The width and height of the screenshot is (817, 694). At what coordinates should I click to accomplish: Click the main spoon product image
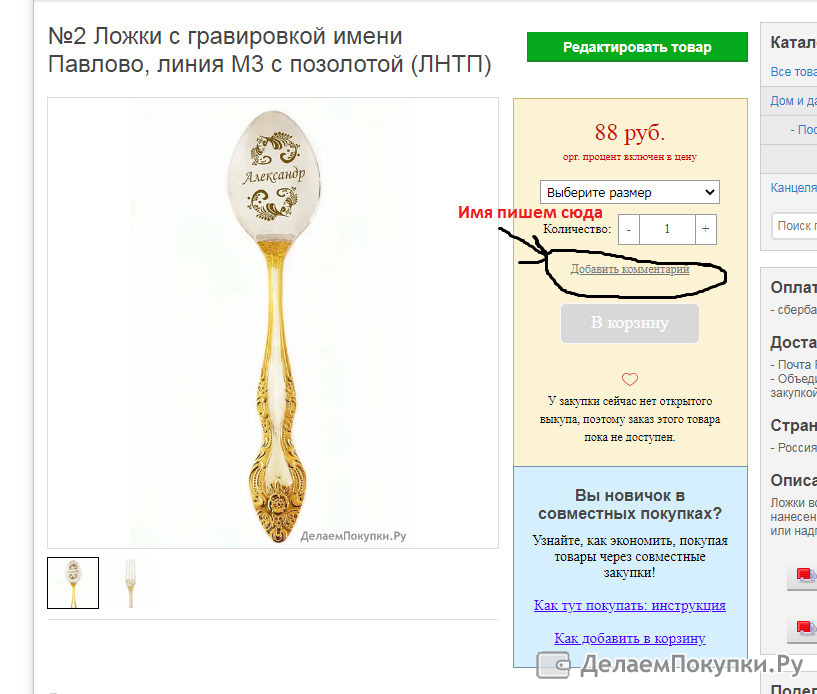pyautogui.click(x=273, y=323)
